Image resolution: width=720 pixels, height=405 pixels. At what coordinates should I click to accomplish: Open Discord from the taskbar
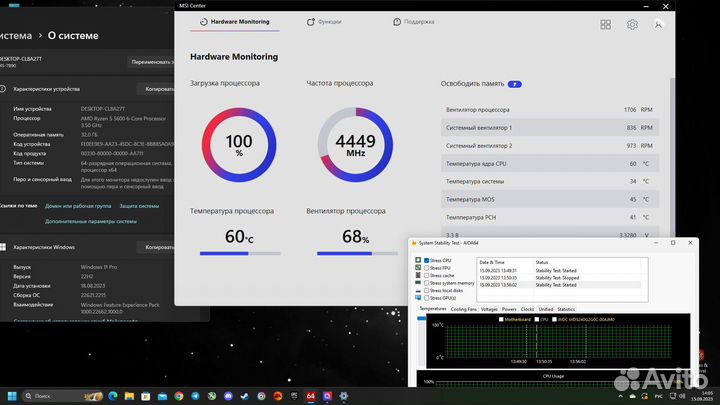[228, 396]
